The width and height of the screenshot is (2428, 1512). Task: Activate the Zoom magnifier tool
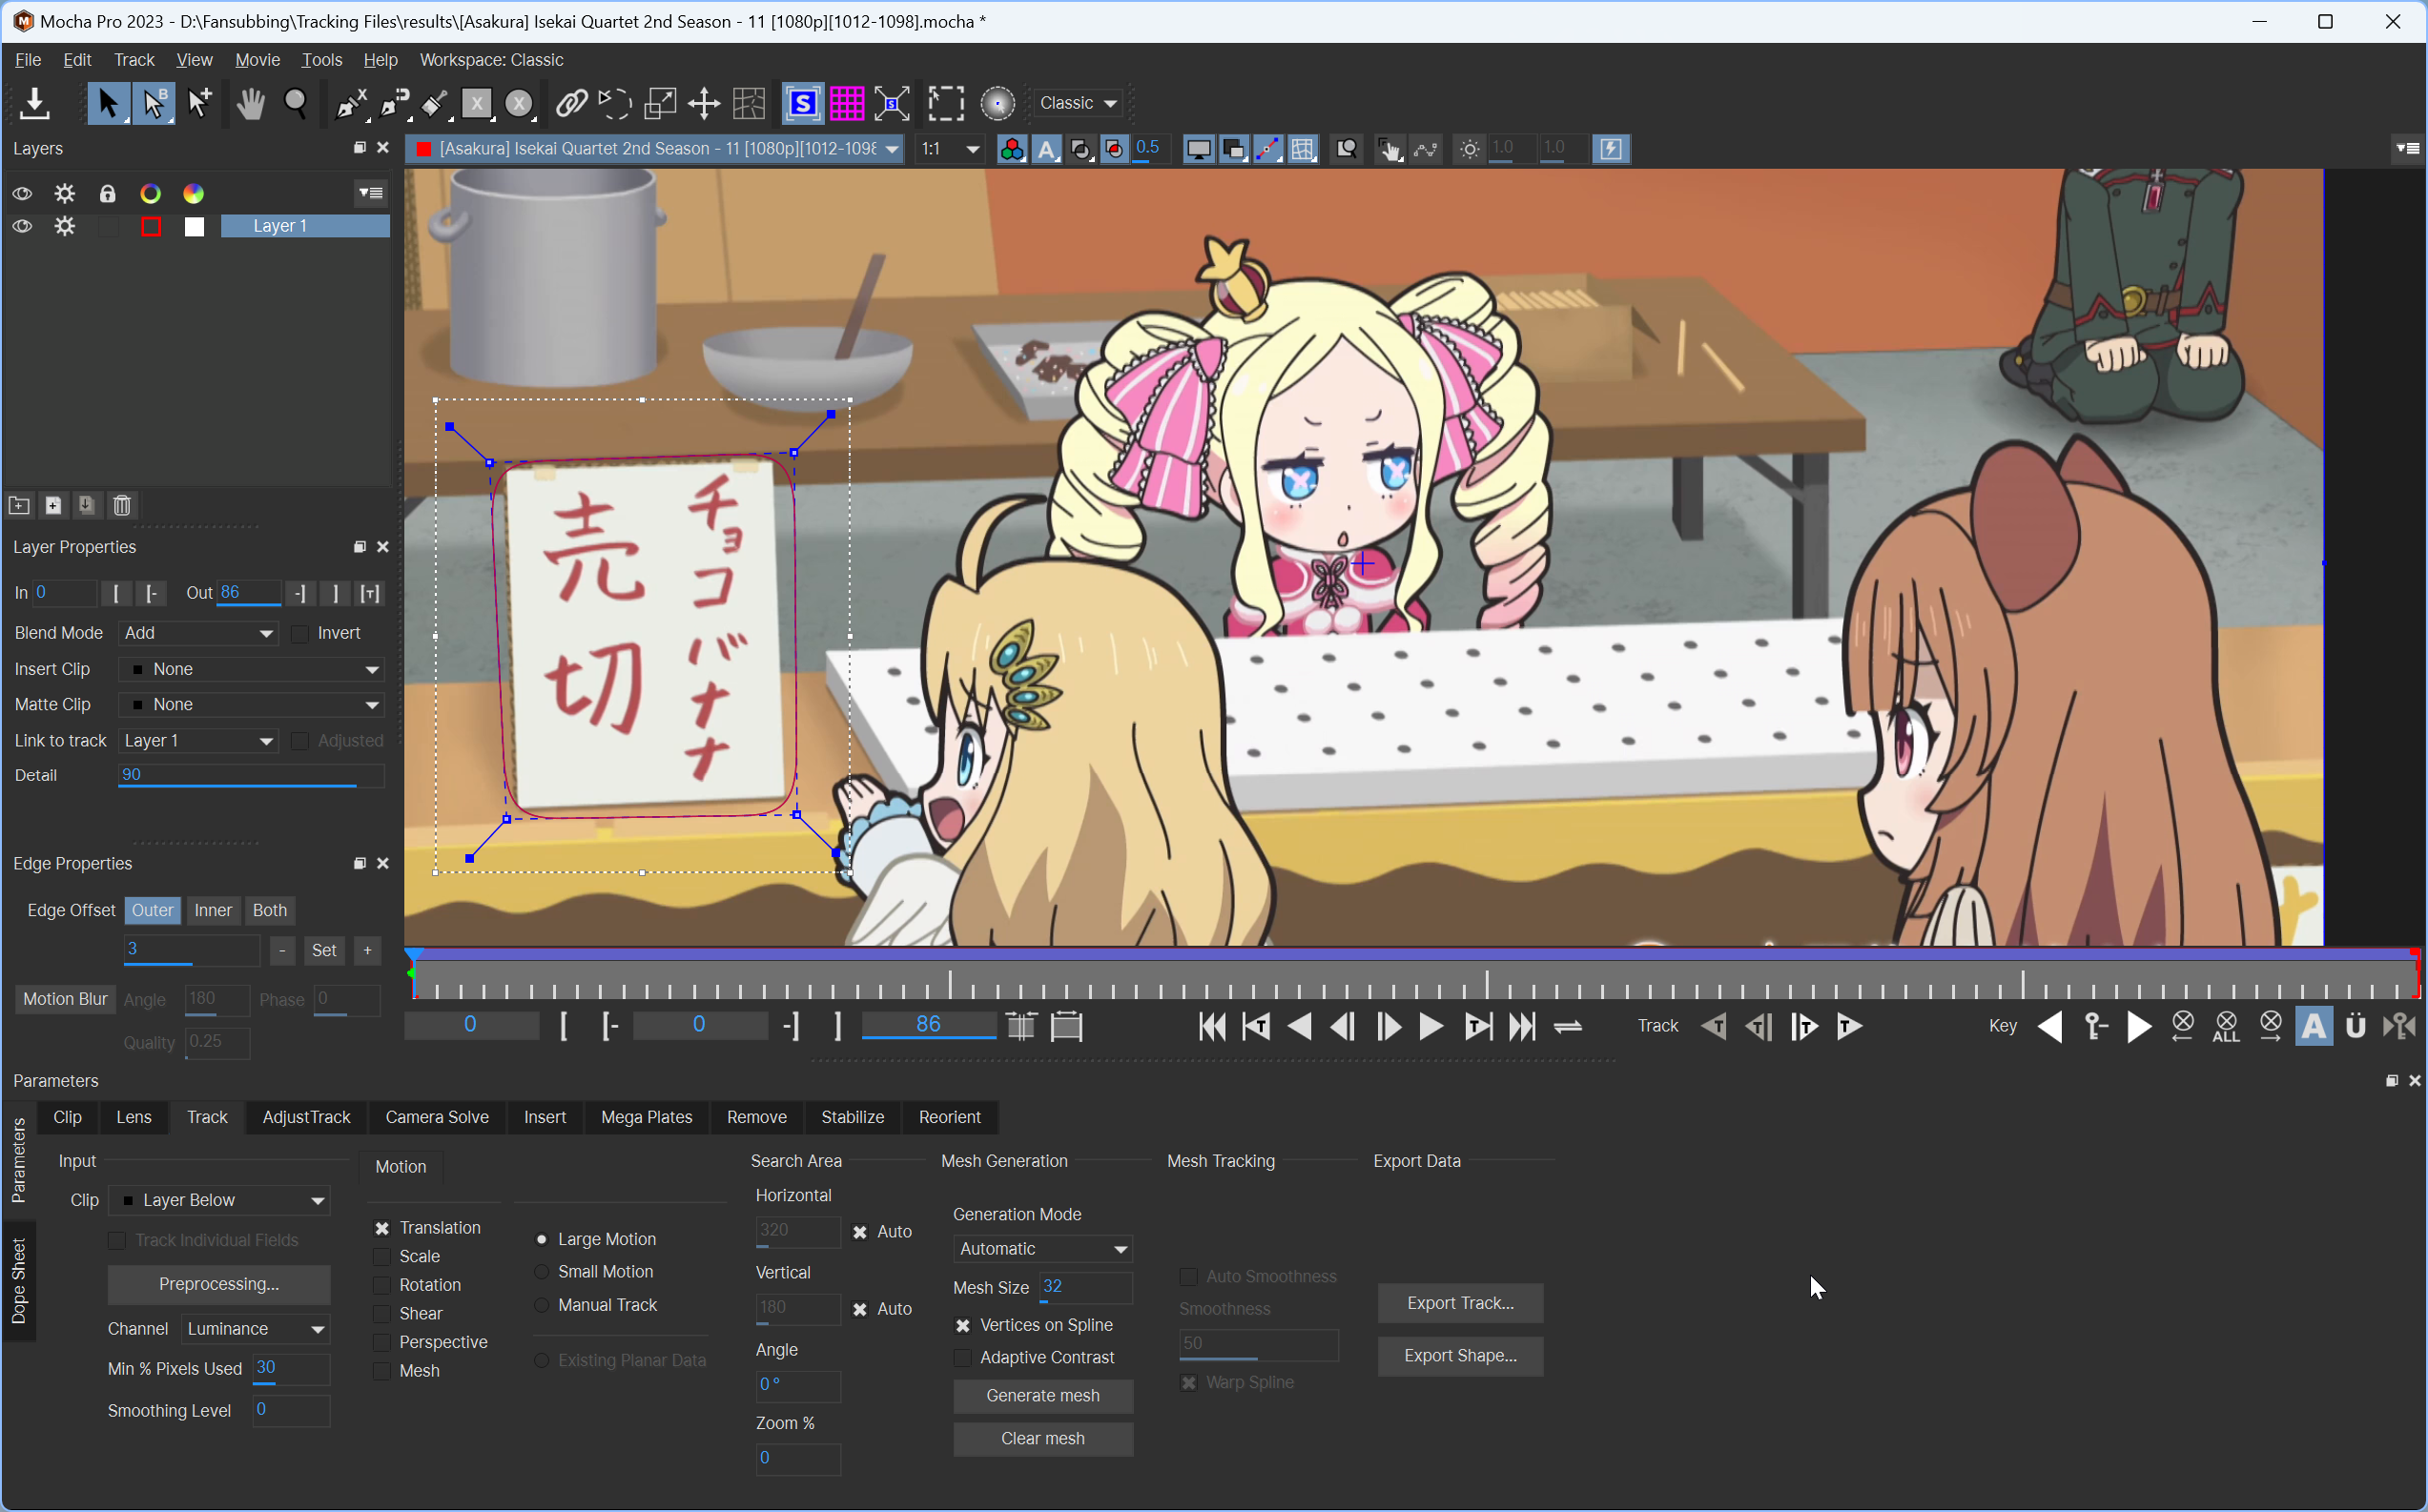296,103
